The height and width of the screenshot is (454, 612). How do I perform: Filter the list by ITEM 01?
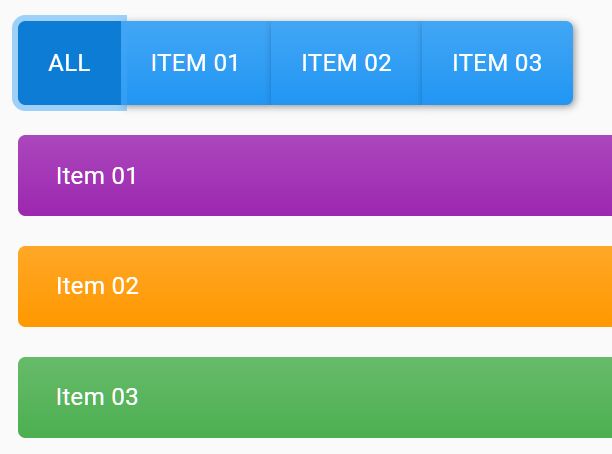point(196,63)
